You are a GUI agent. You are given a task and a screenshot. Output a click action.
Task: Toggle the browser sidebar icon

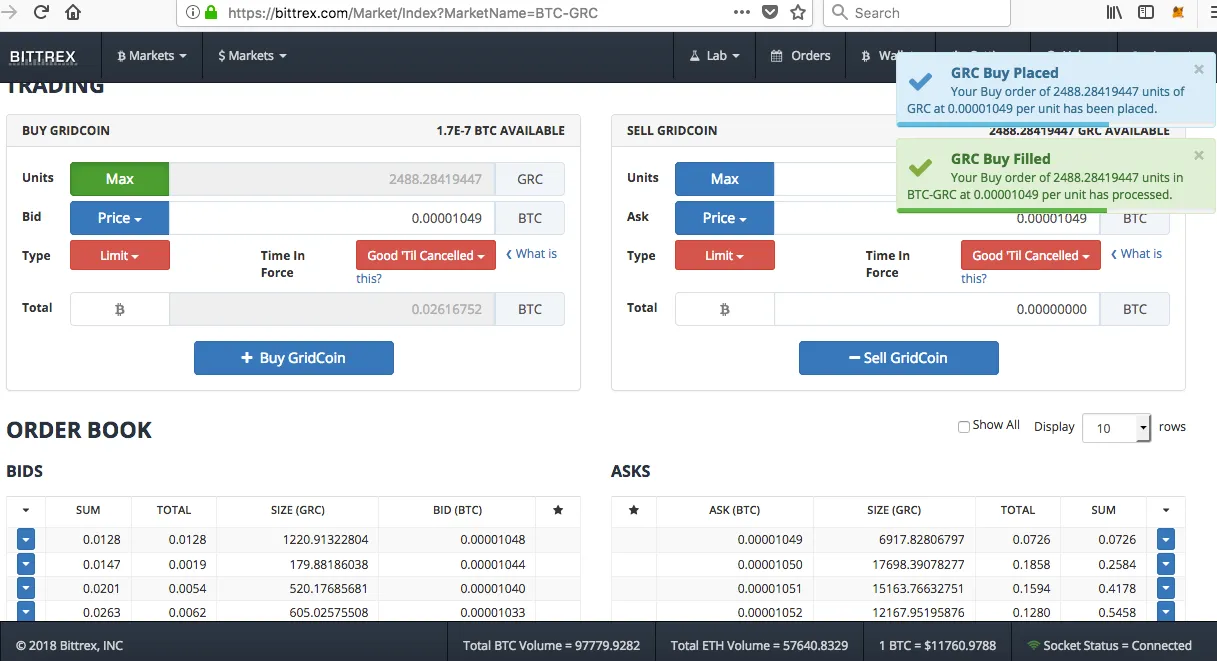pyautogui.click(x=1146, y=13)
